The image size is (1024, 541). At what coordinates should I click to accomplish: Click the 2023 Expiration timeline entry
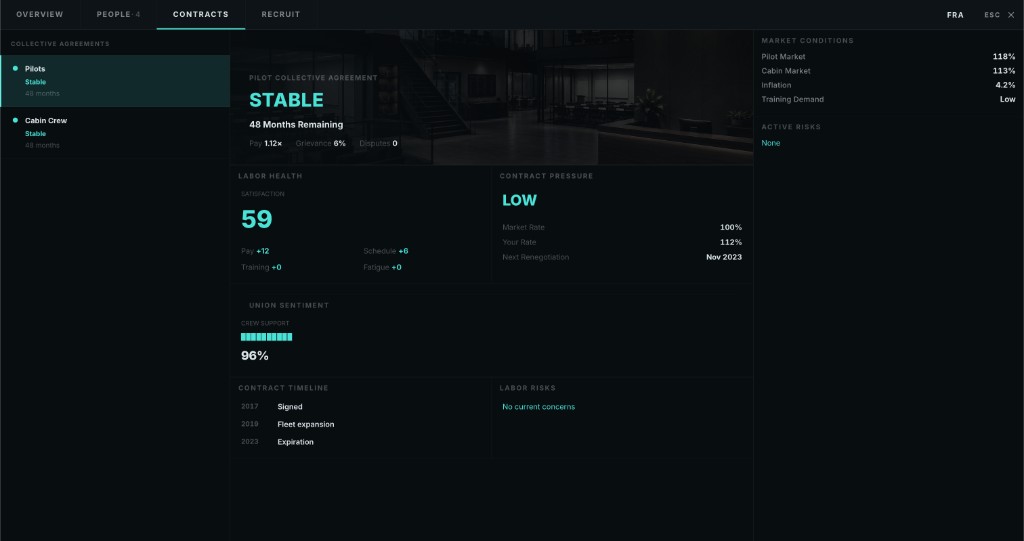278,442
